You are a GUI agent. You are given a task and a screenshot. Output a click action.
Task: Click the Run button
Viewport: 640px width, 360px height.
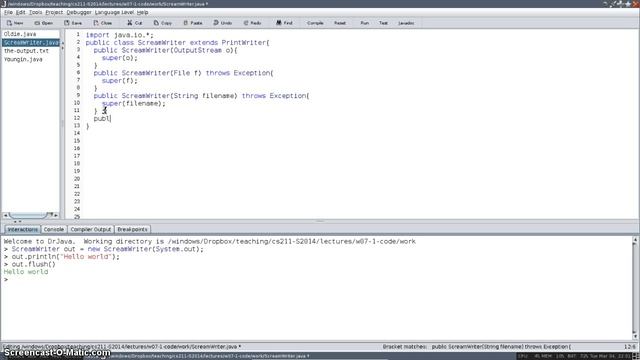[x=364, y=23]
